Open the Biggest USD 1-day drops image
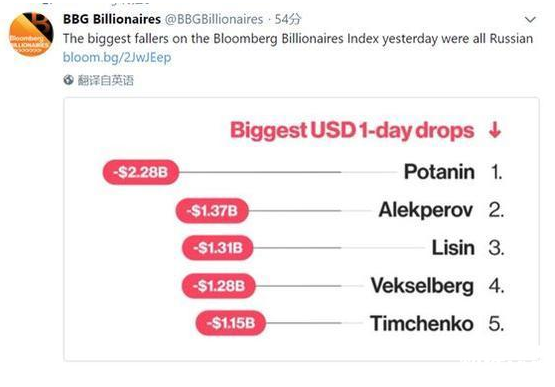Image resolution: width=555 pixels, height=387 pixels. click(301, 229)
